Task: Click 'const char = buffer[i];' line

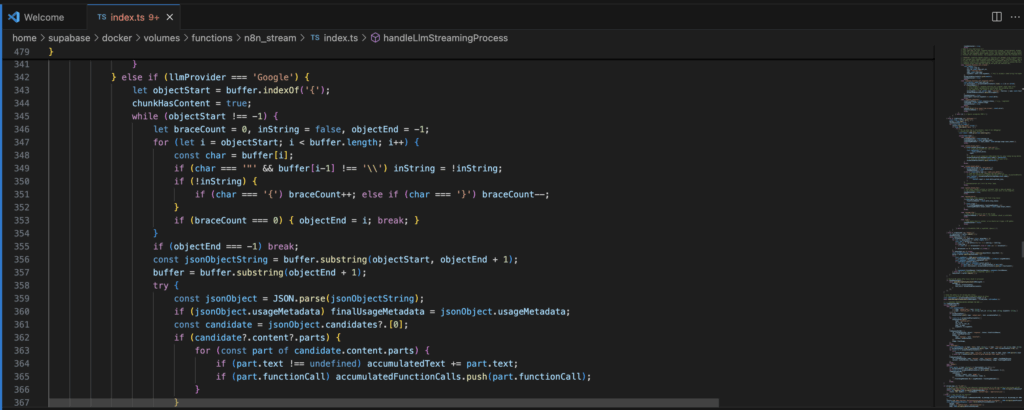Action: point(234,155)
